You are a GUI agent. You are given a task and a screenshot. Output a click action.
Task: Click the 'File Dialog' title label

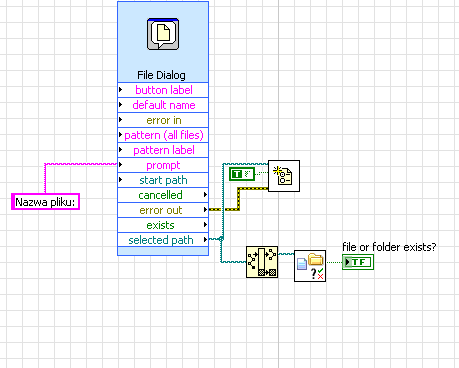(x=161, y=75)
